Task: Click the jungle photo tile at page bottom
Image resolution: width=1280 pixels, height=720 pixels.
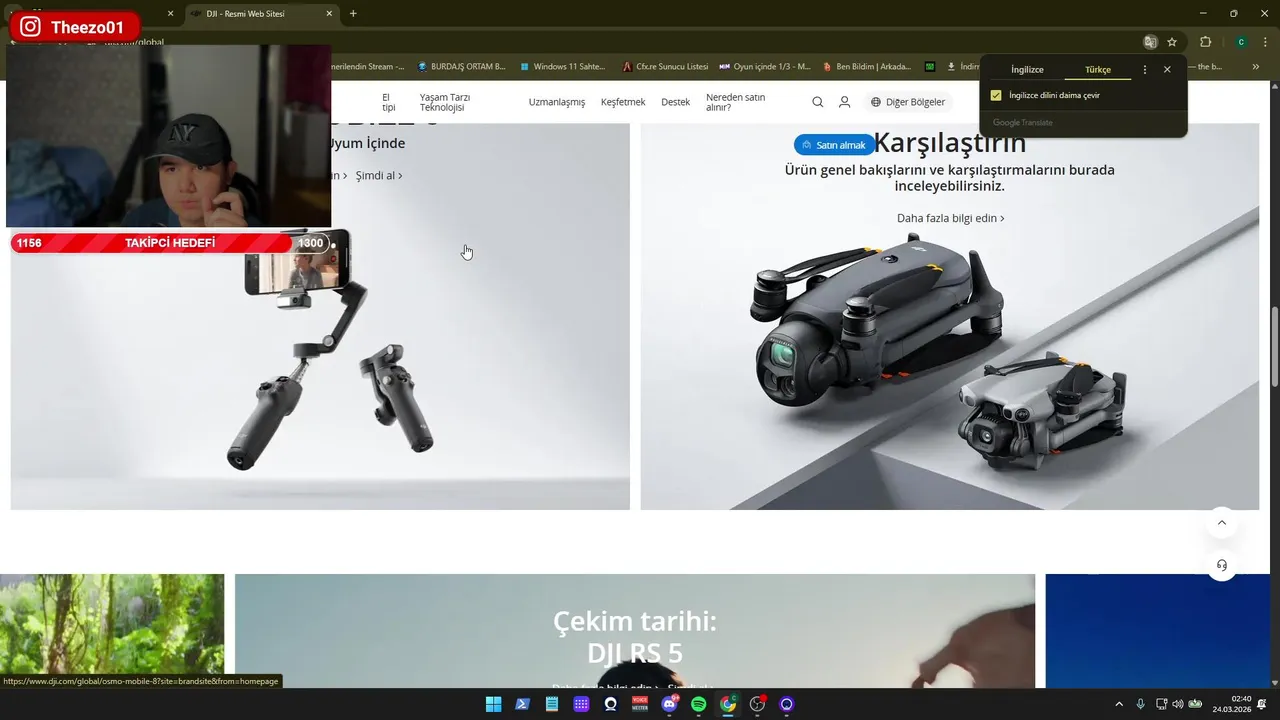Action: click(x=112, y=630)
